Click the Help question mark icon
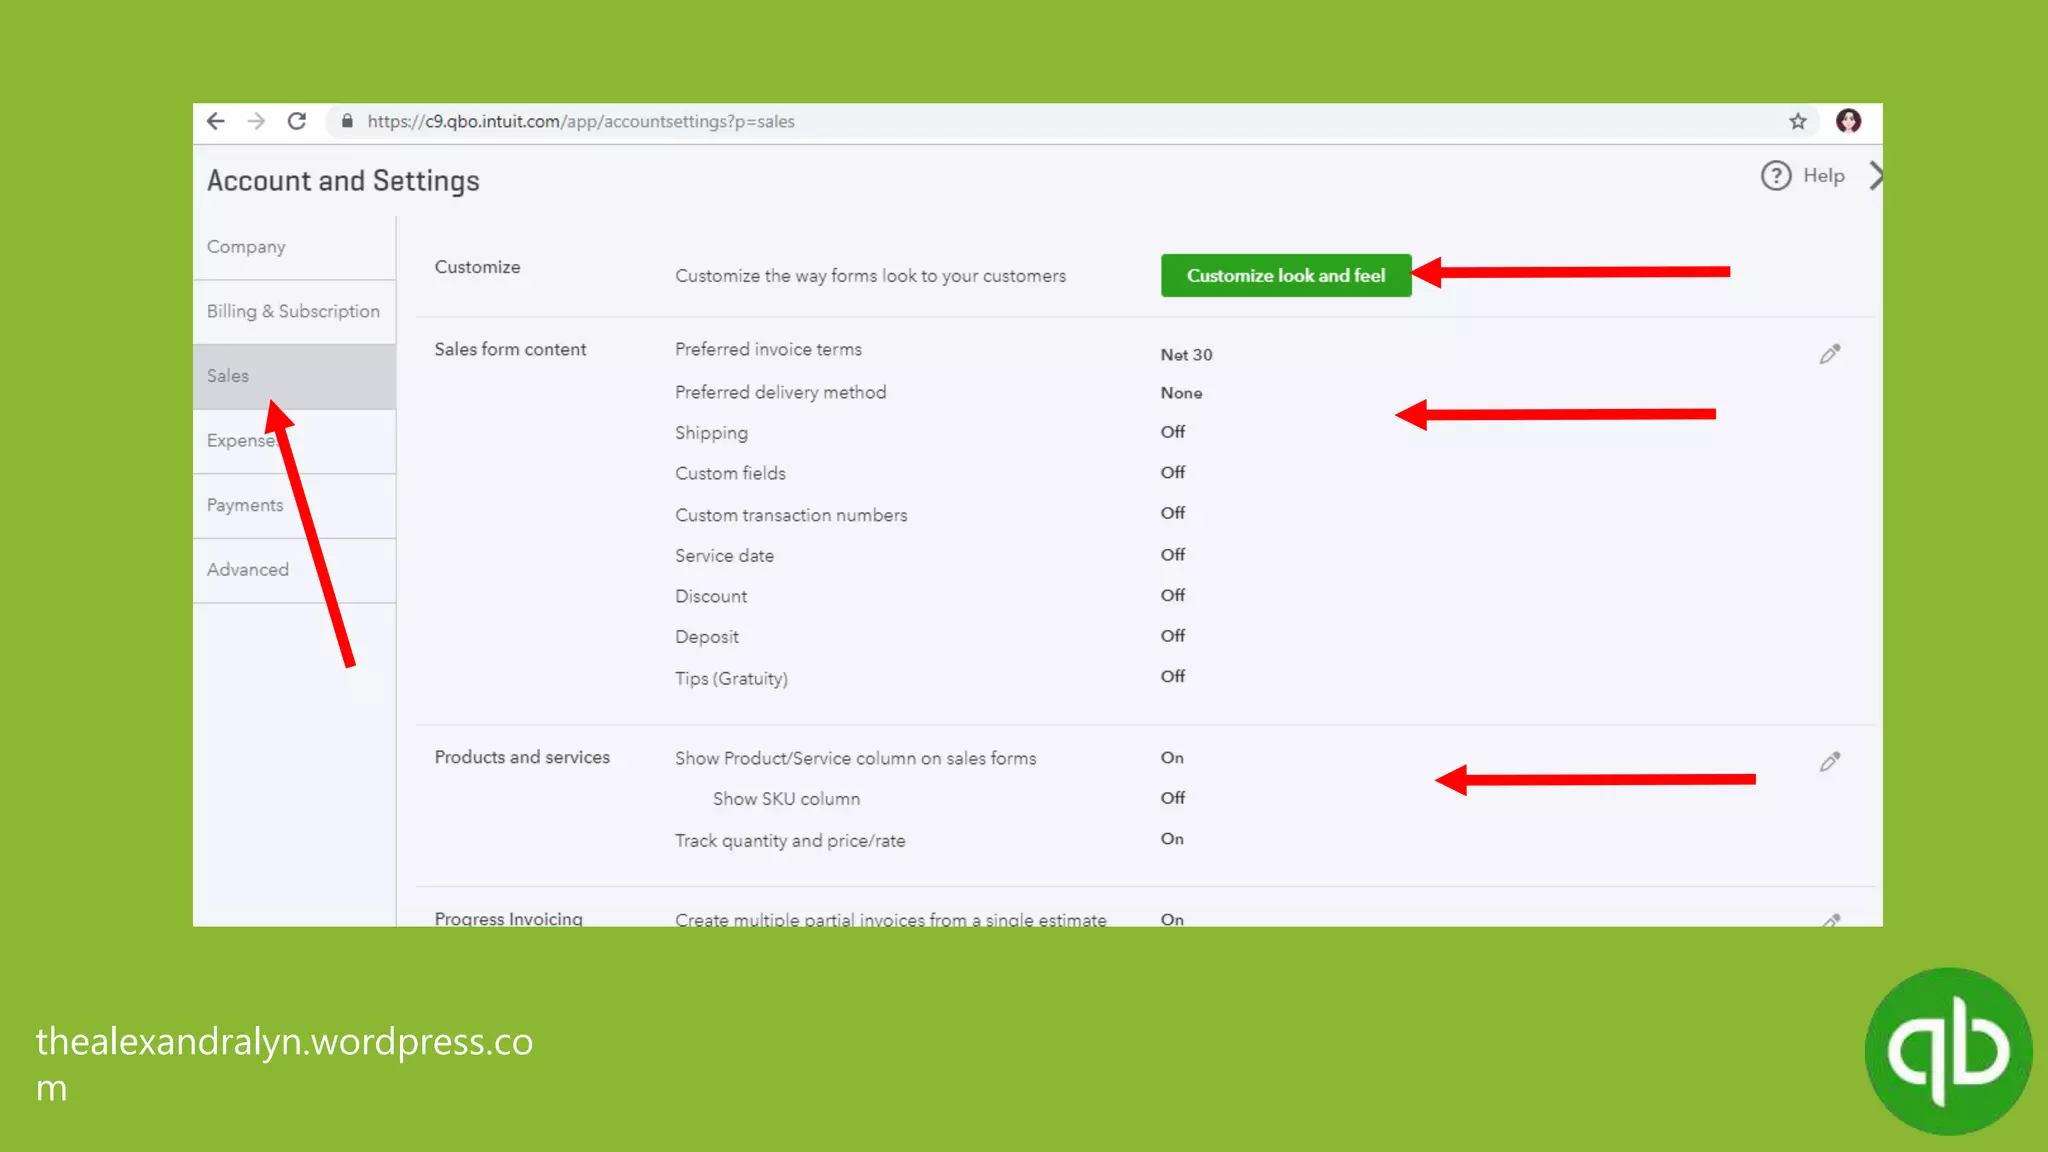This screenshot has height=1152, width=2048. 1776,176
